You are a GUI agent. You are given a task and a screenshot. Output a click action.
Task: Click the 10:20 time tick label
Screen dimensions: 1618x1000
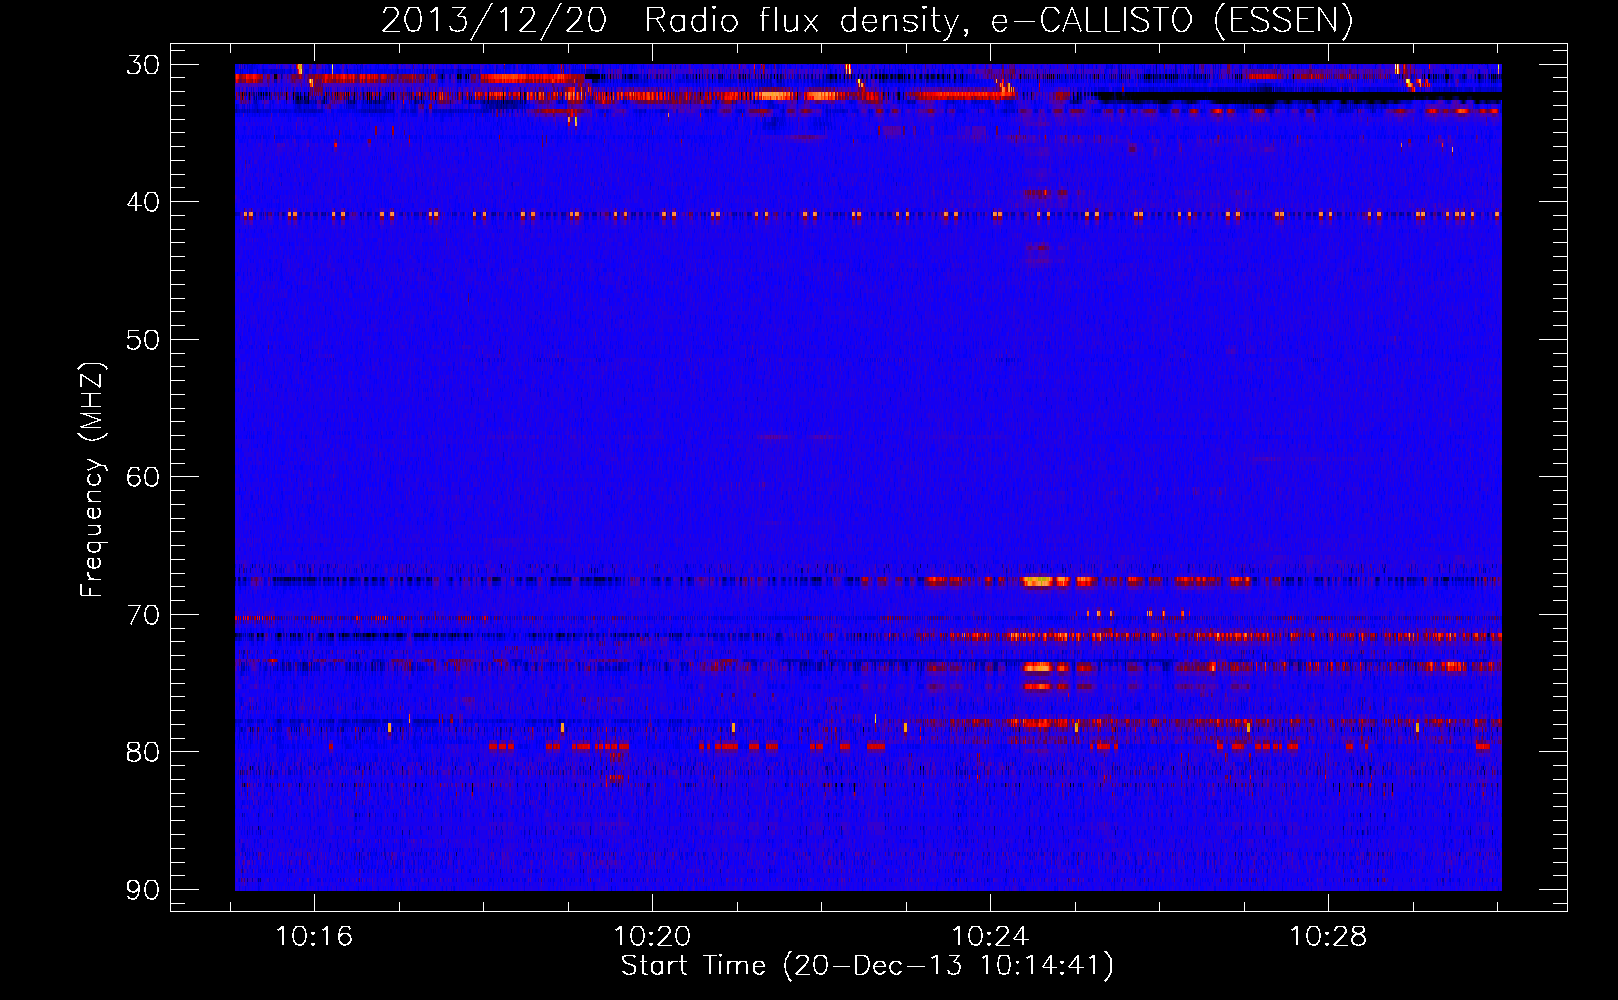[x=652, y=937]
